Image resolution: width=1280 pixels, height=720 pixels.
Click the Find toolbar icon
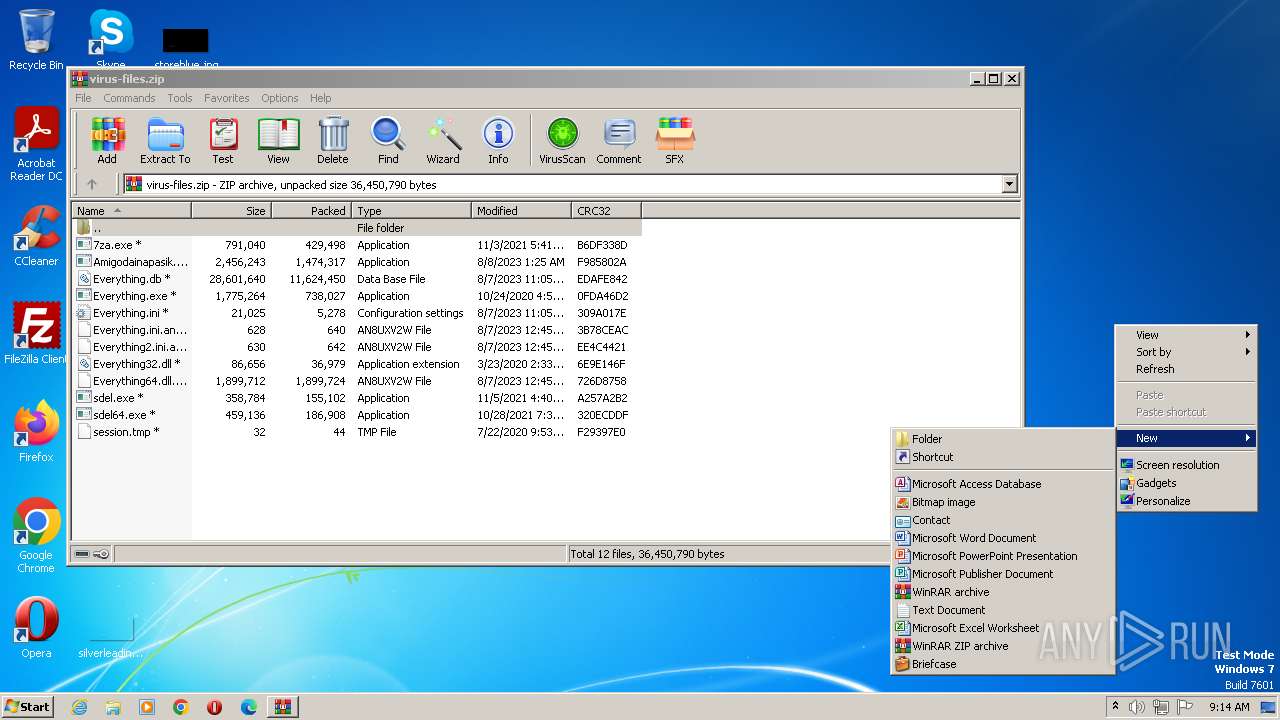tap(388, 141)
